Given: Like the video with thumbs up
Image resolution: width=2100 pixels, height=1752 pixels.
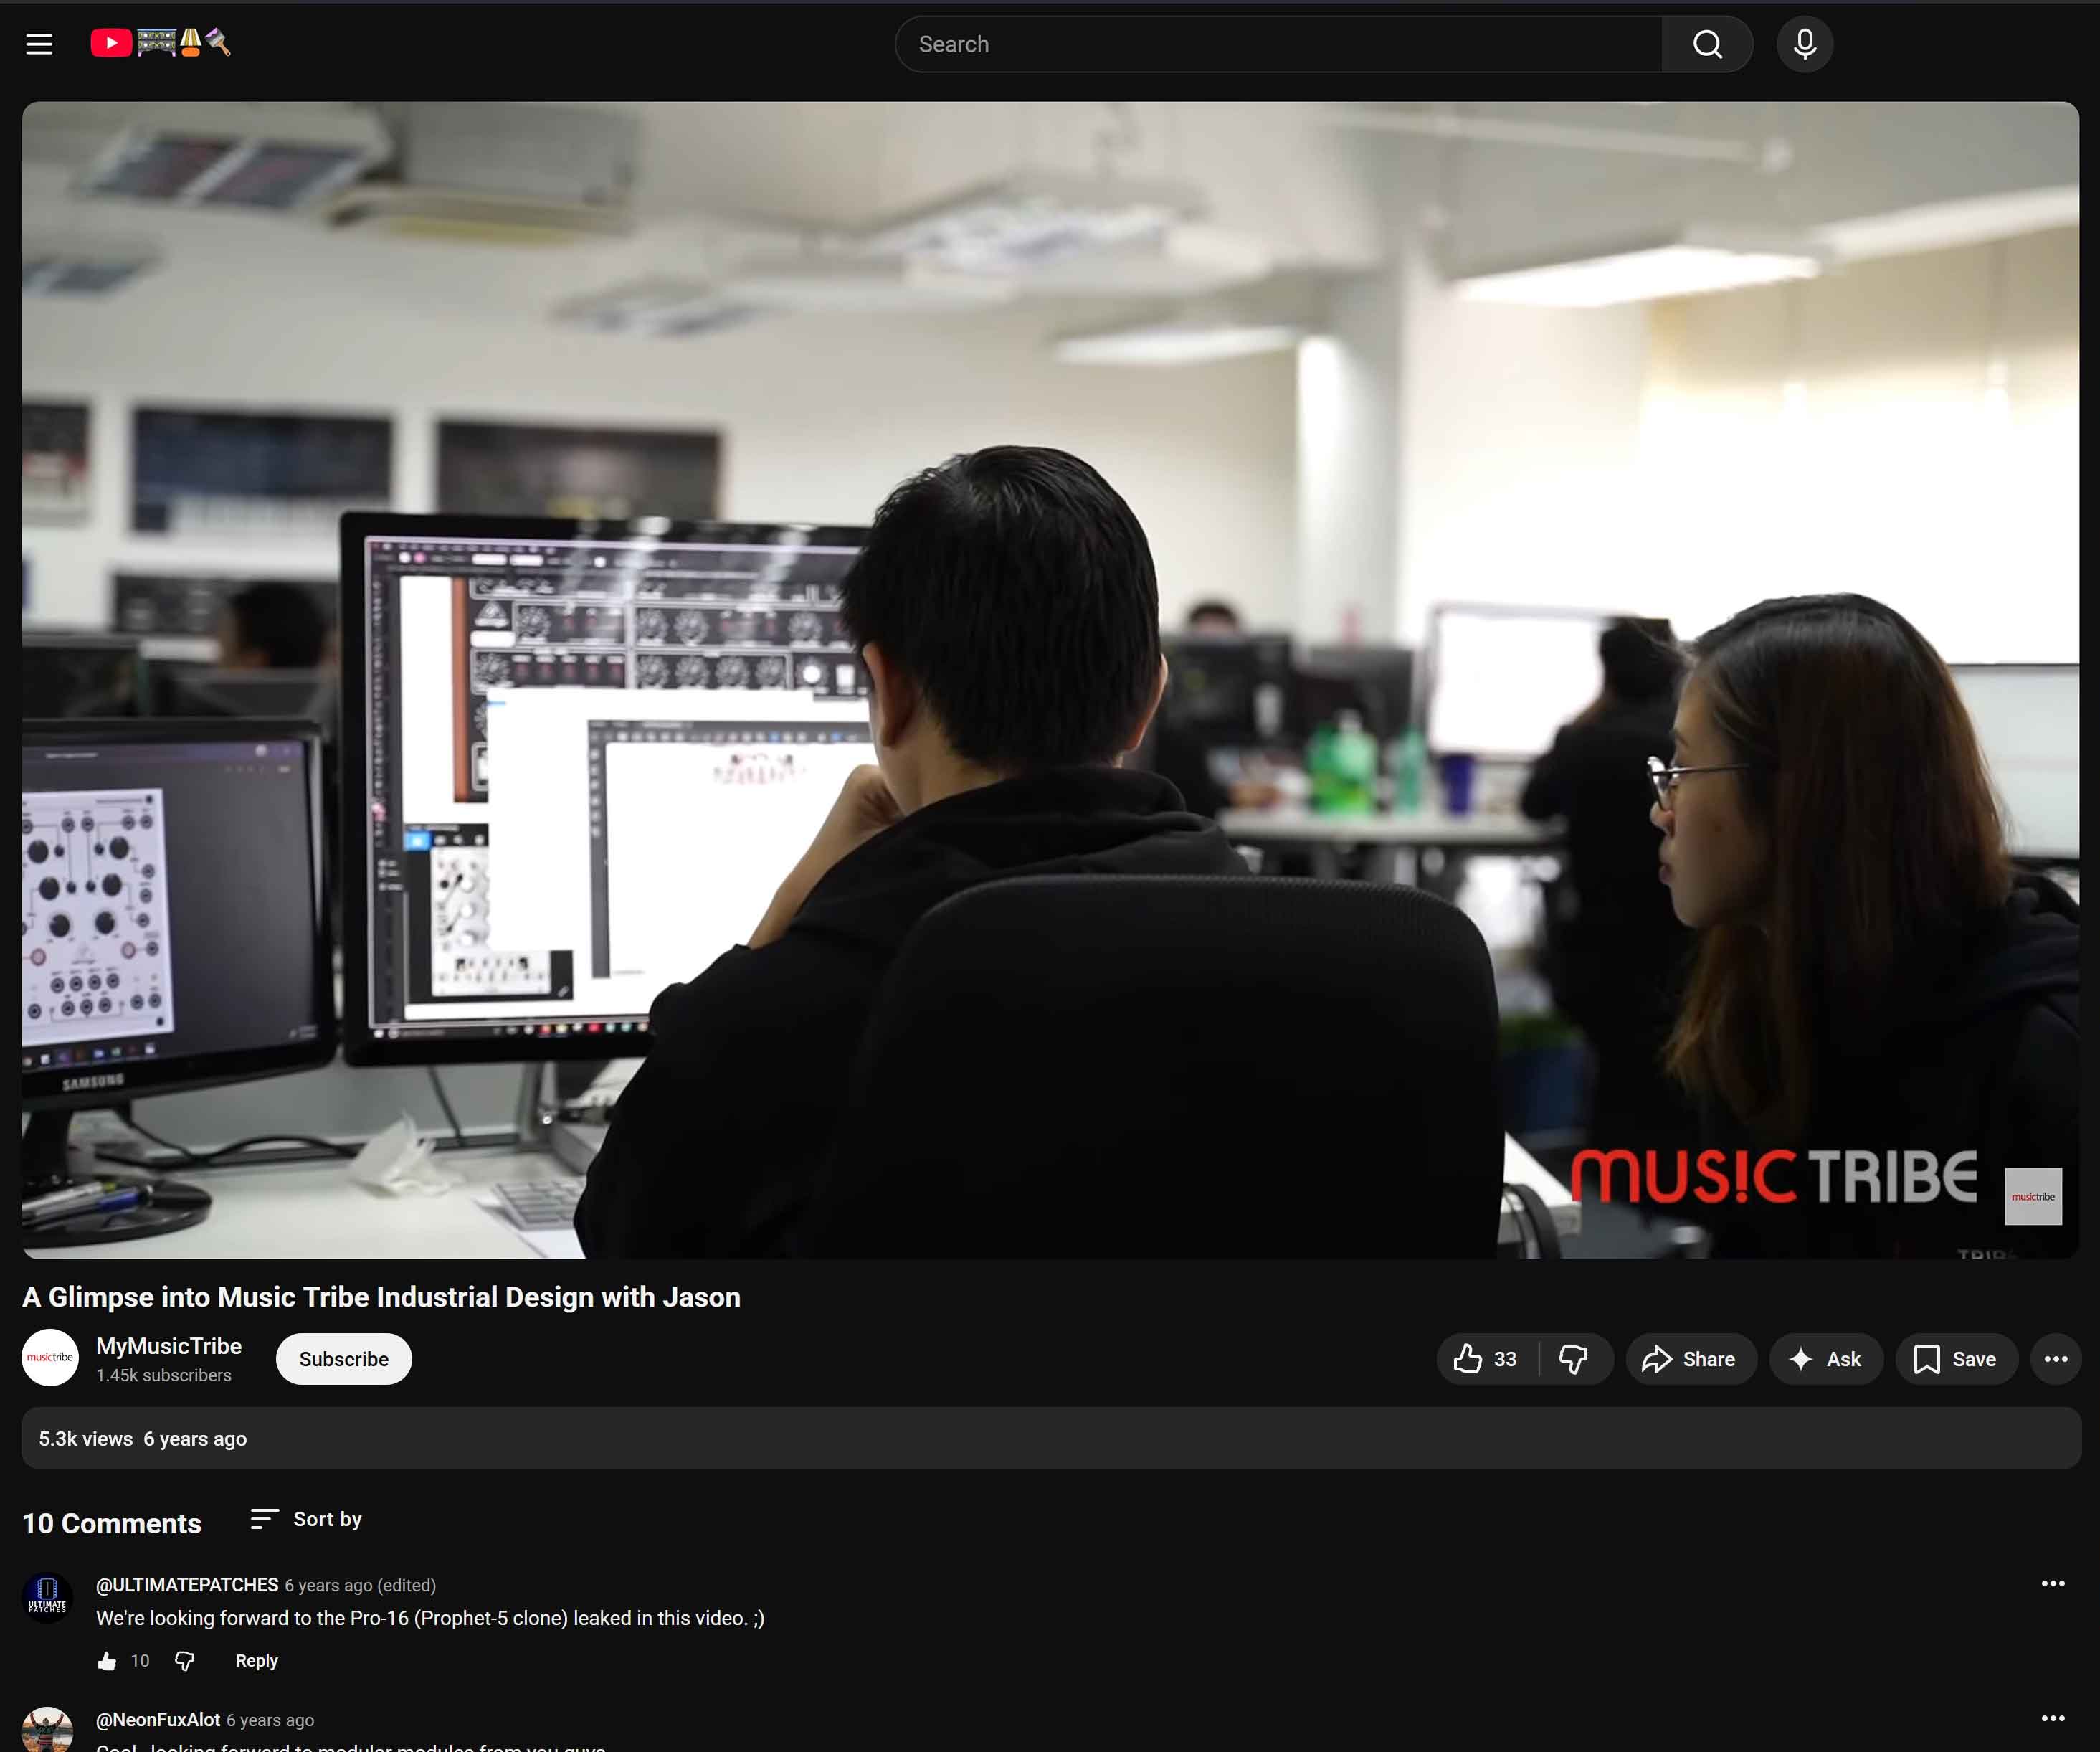Looking at the screenshot, I should coord(1486,1359).
